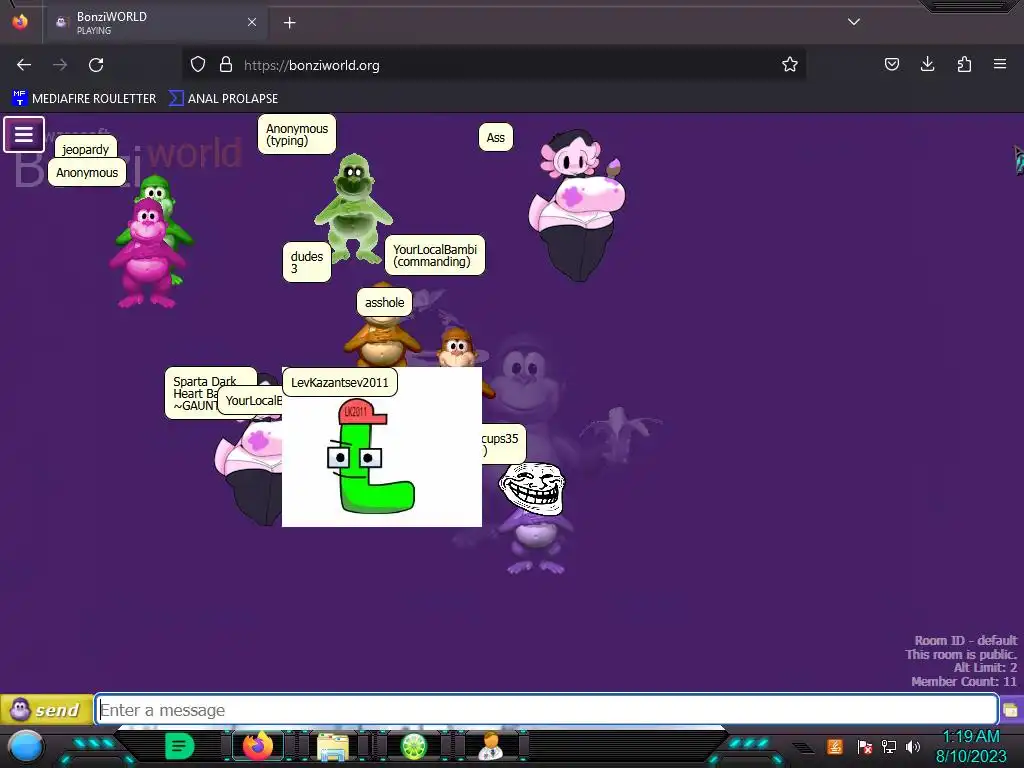Open the green notes app in taskbar
The height and width of the screenshot is (768, 1024).
[180, 746]
